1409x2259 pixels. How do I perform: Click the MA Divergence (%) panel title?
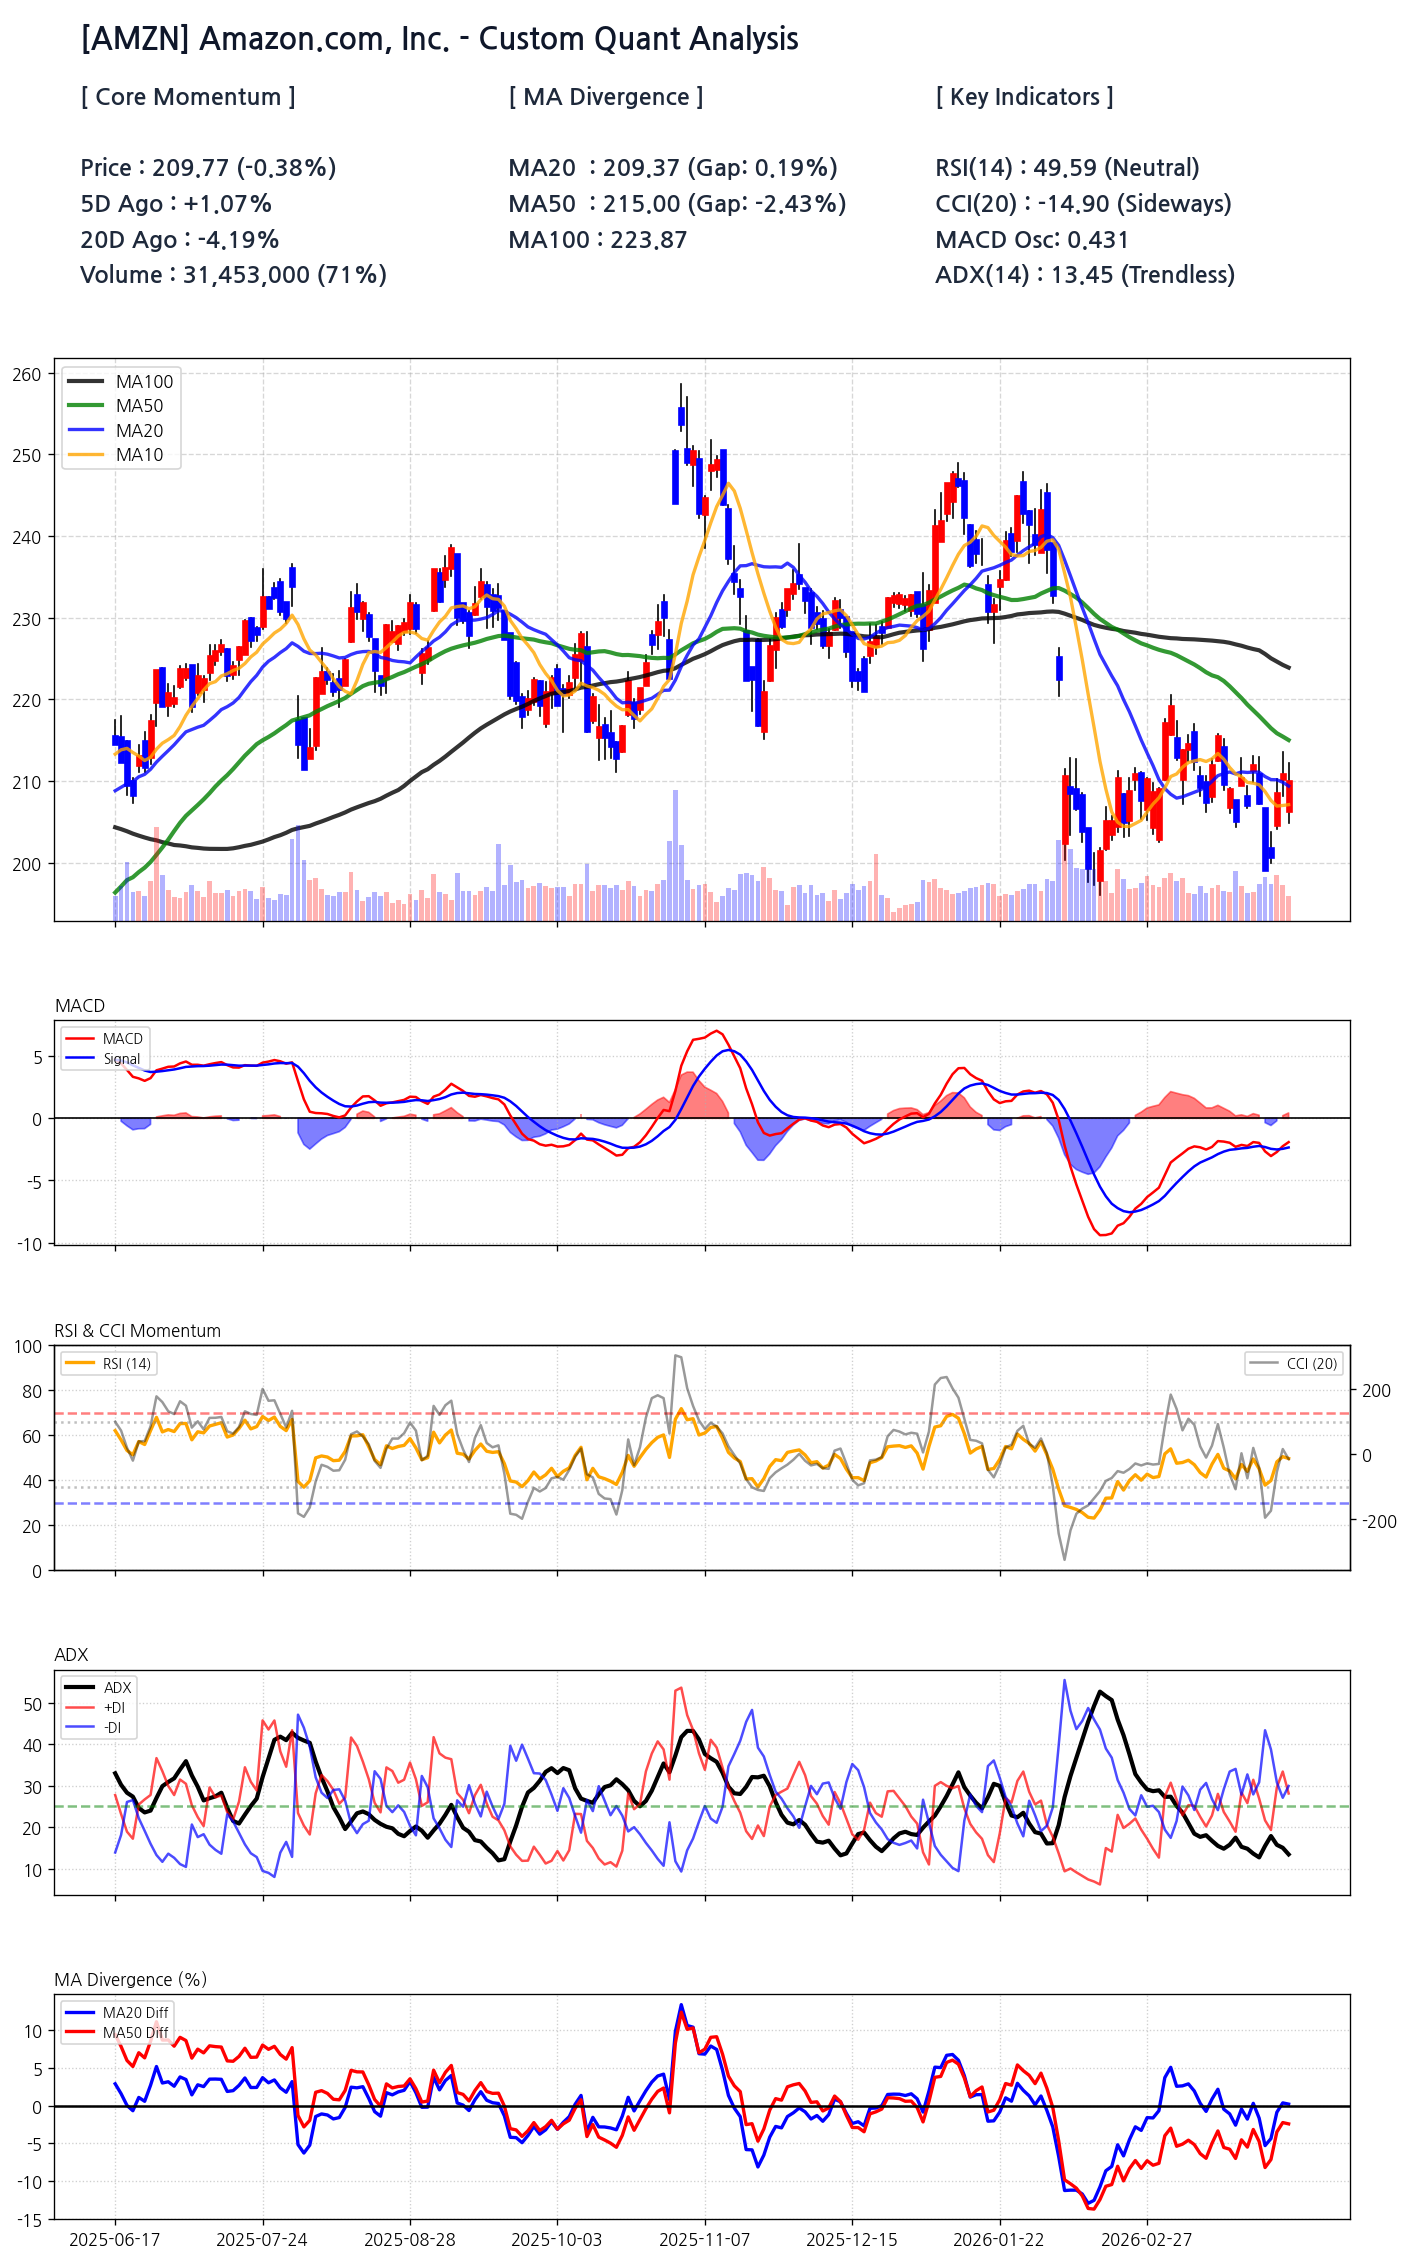point(131,1980)
